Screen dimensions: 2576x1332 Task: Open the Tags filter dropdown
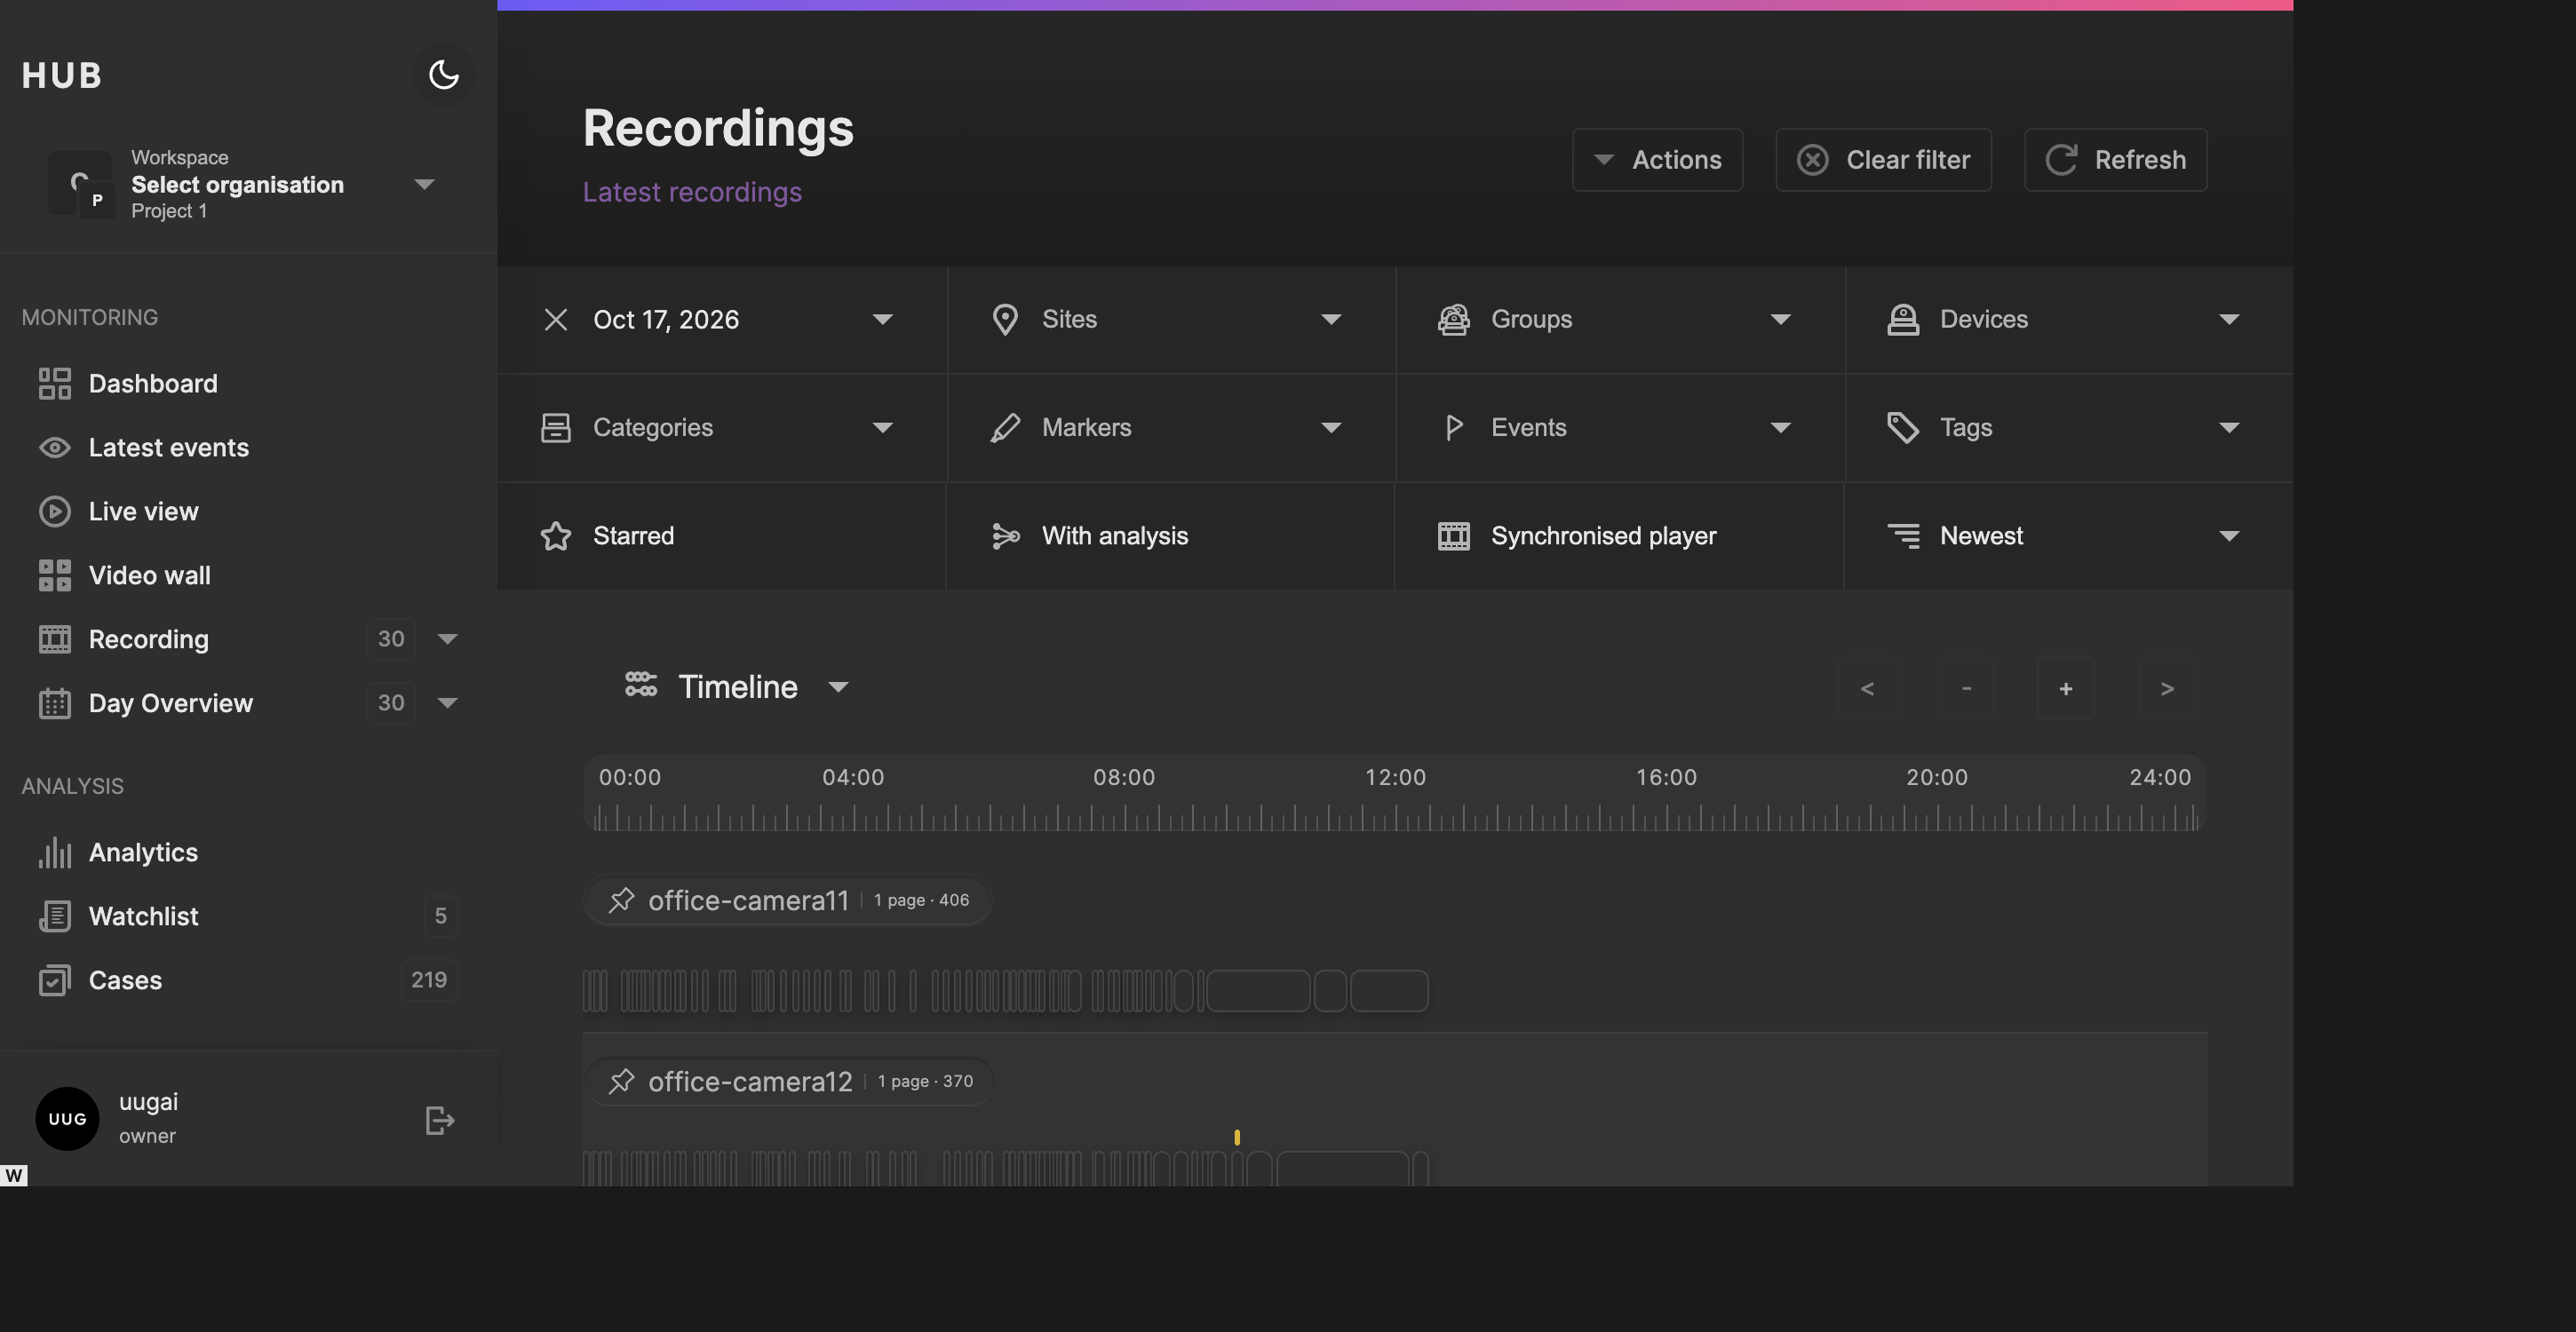[2068, 428]
